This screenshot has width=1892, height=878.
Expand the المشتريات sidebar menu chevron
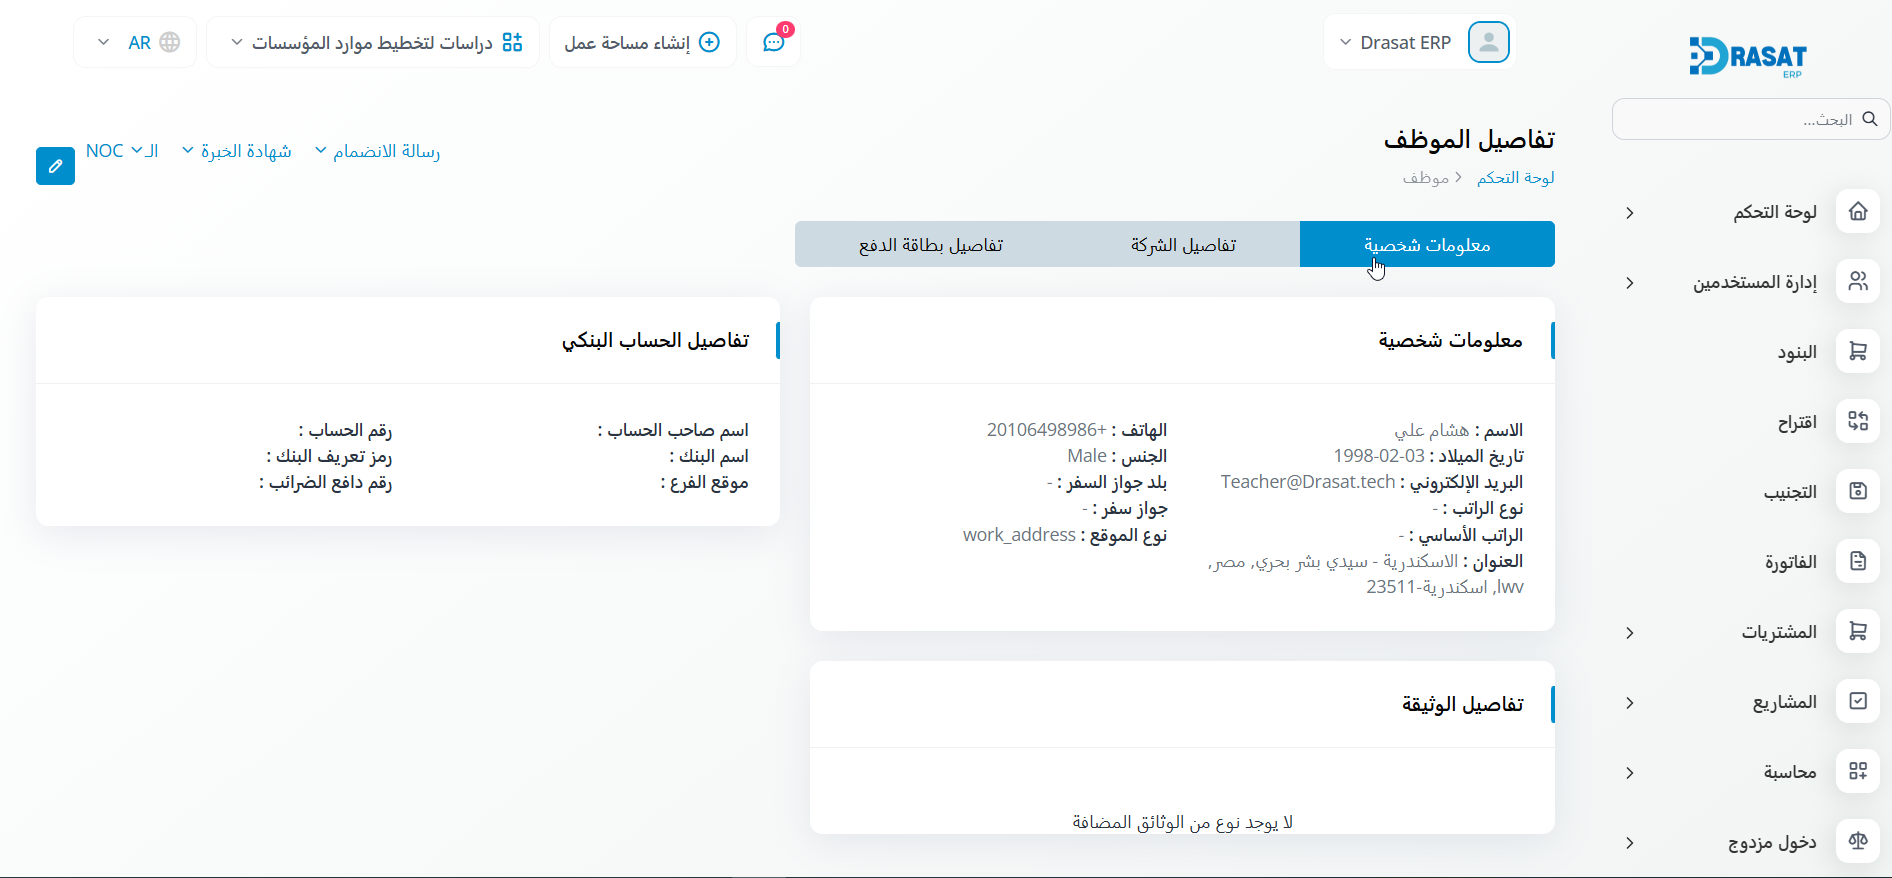[x=1630, y=632]
